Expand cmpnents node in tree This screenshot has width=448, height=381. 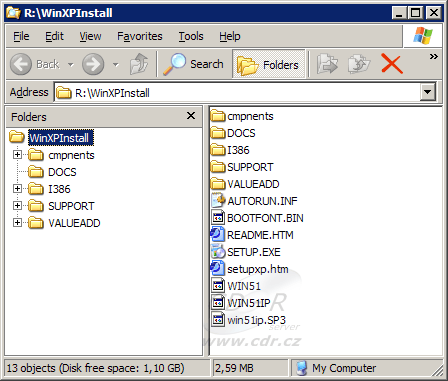click(x=17, y=155)
